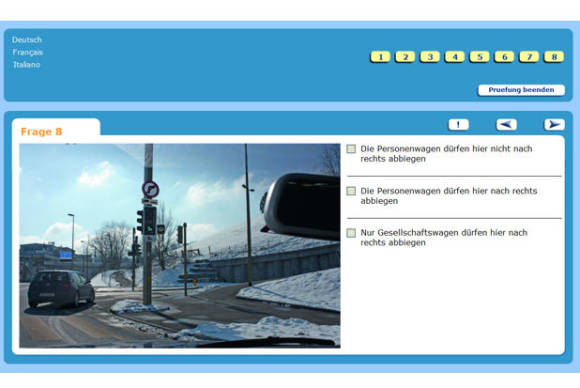Viewport: 580px width, 388px height.
Task: Select question 5 button
Action: [x=479, y=57]
